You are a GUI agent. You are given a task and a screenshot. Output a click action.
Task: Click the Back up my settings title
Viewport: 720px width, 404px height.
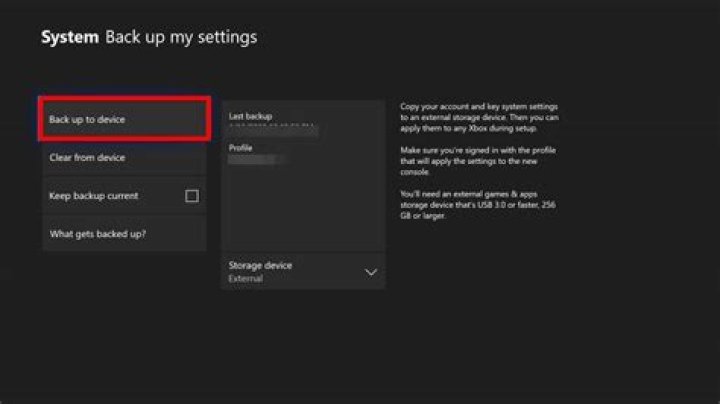181,38
